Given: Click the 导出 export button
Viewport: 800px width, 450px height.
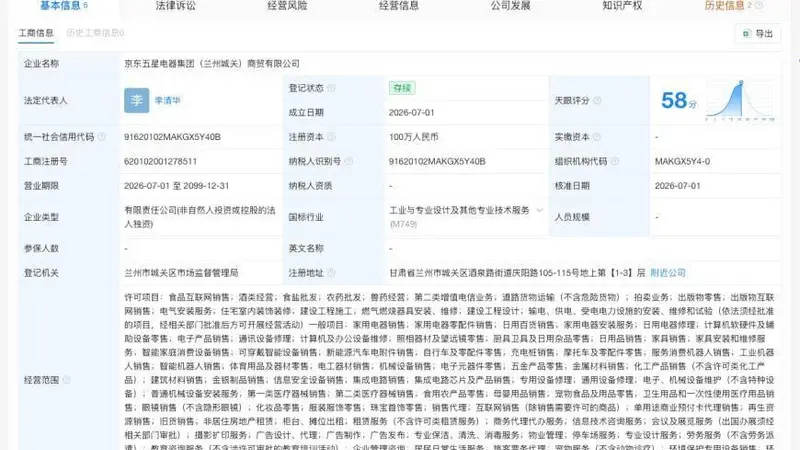Looking at the screenshot, I should point(758,34).
